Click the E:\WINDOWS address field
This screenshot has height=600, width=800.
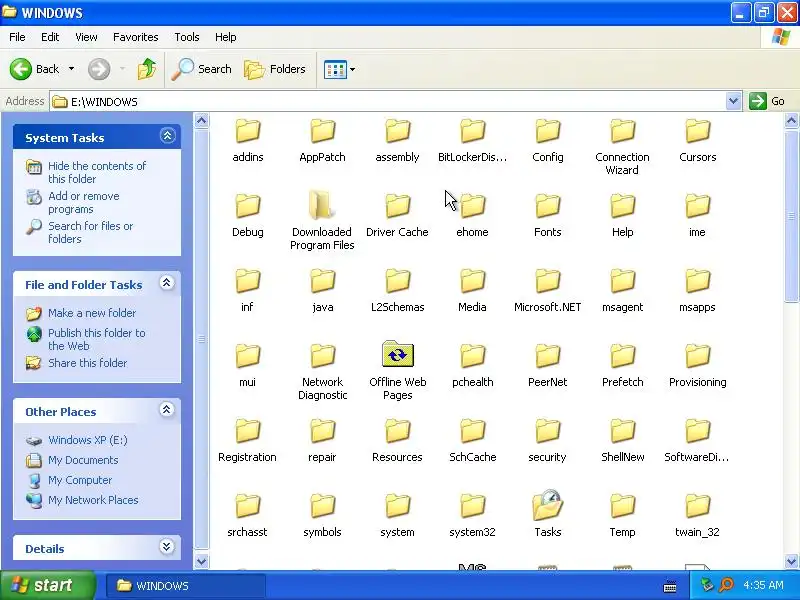(388, 102)
